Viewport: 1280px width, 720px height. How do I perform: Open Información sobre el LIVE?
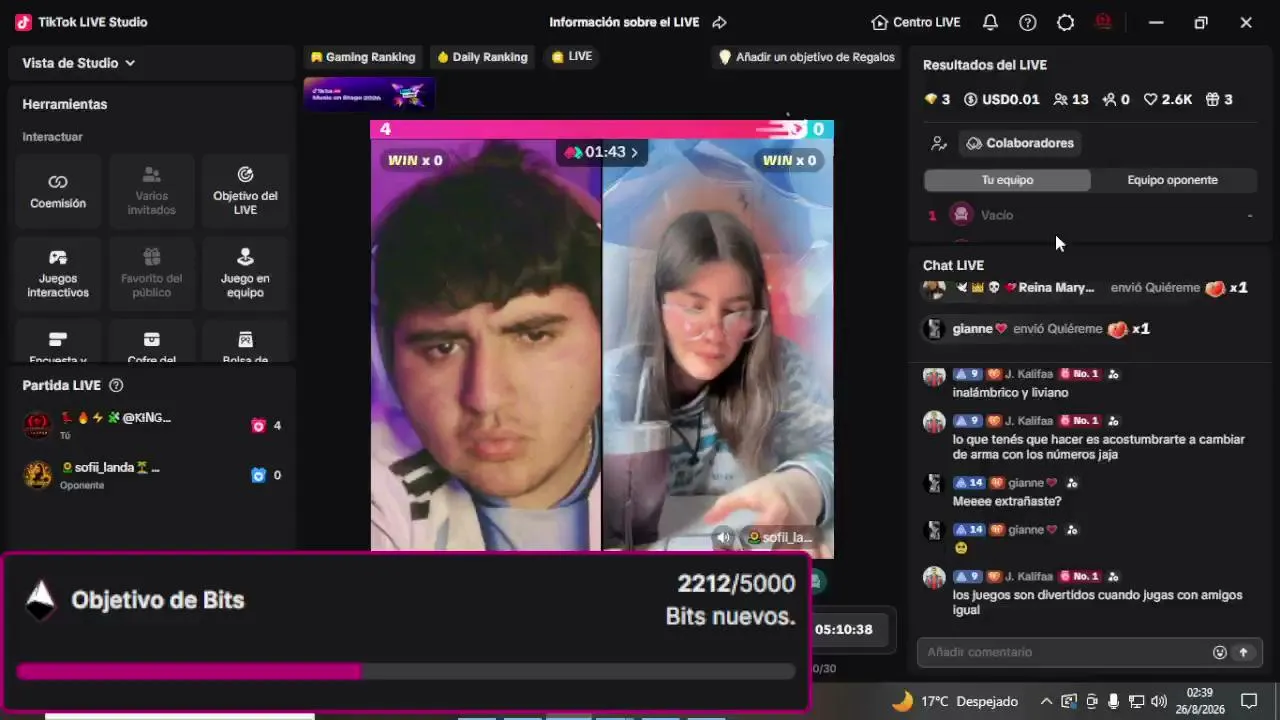click(624, 22)
